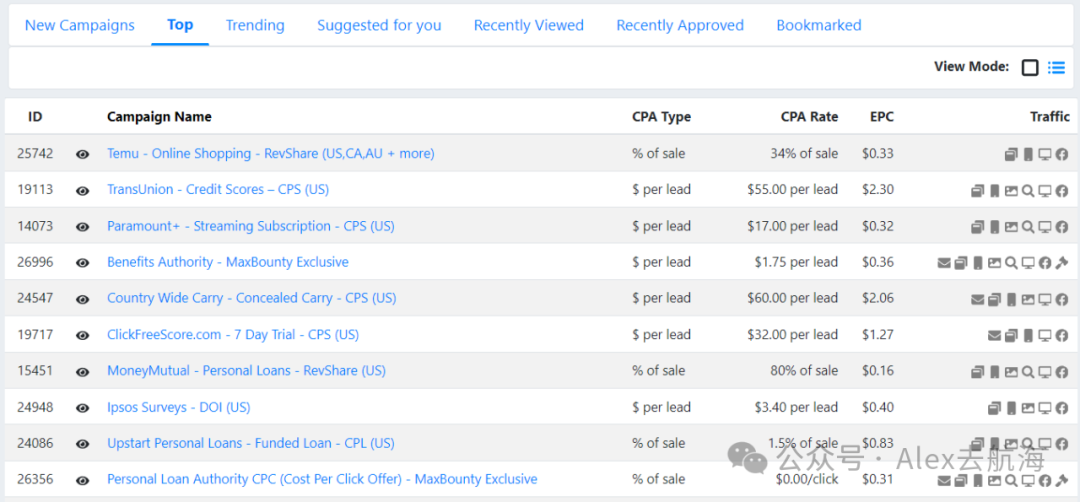Click the Traffic column header
Screen dimensions: 1080x502
(1050, 117)
